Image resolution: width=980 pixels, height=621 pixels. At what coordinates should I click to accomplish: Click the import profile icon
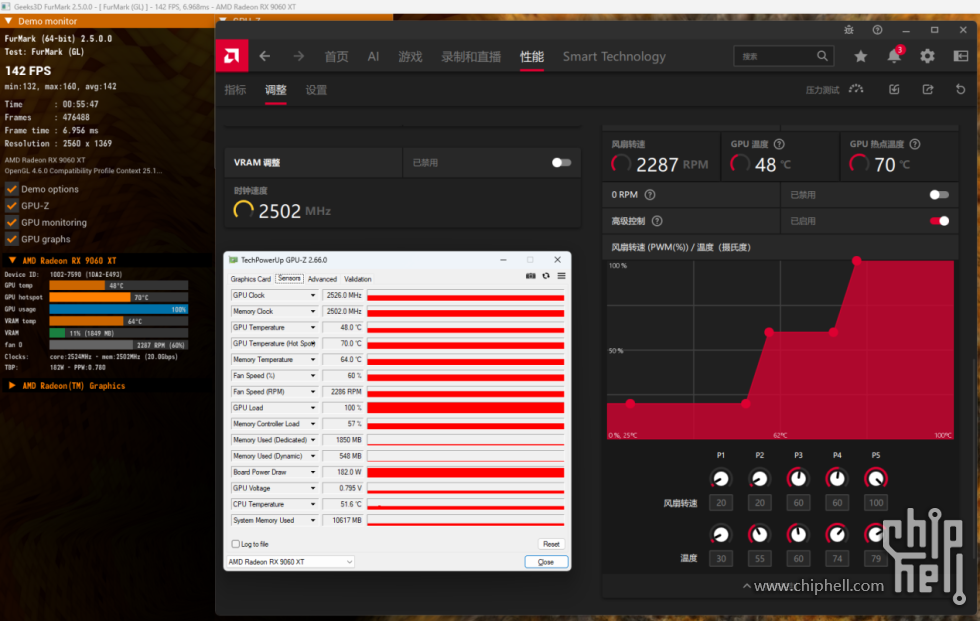[894, 89]
